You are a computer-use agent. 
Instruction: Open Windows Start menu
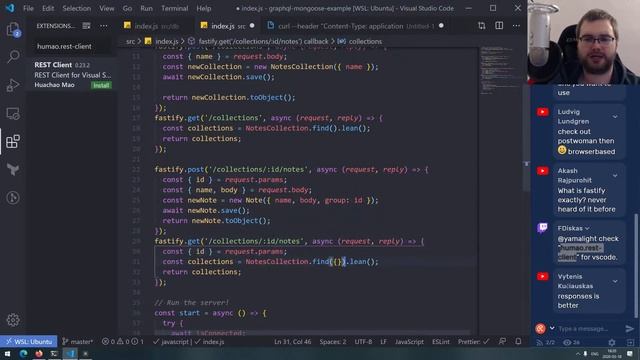point(7,353)
